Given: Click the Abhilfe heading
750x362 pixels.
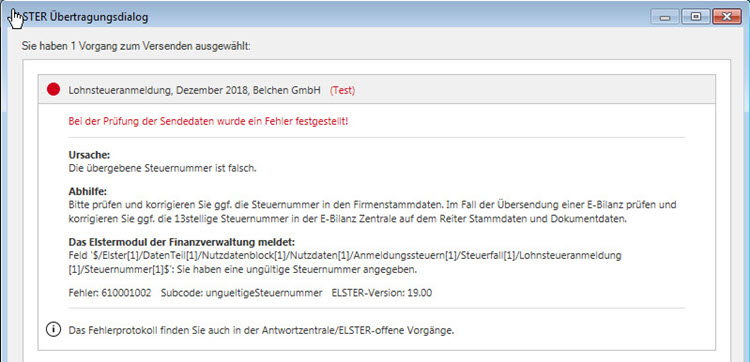Looking at the screenshot, I should tap(88, 192).
